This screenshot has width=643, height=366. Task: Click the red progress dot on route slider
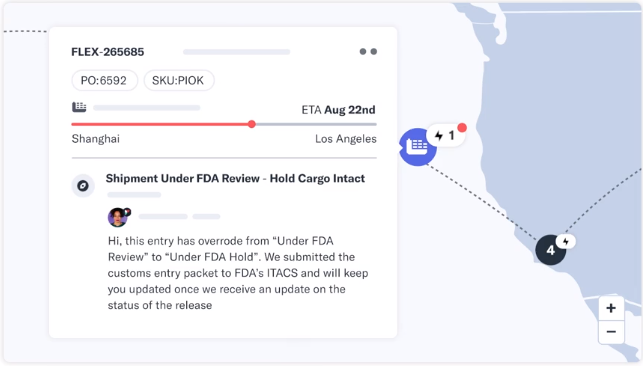252,124
